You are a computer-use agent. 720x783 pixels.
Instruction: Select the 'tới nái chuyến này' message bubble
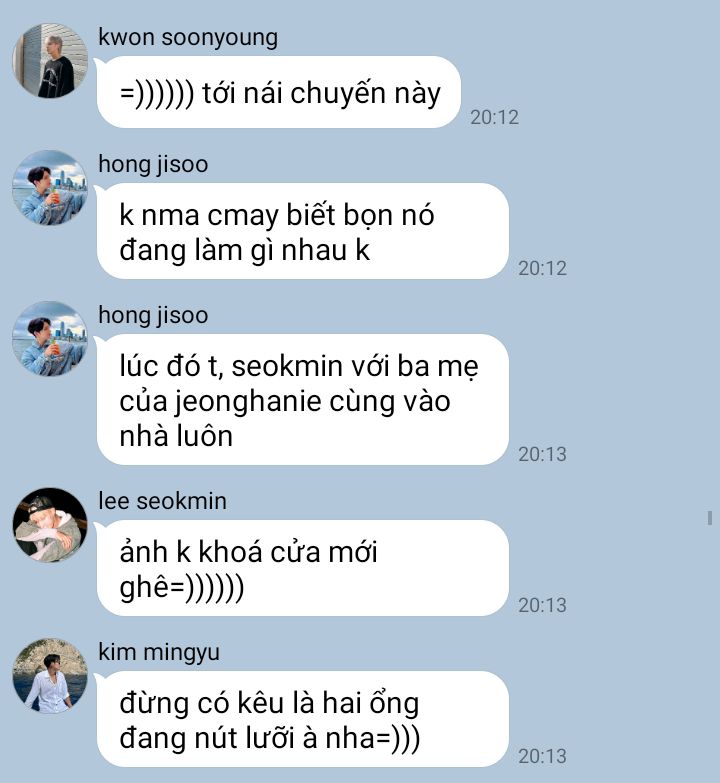[278, 92]
